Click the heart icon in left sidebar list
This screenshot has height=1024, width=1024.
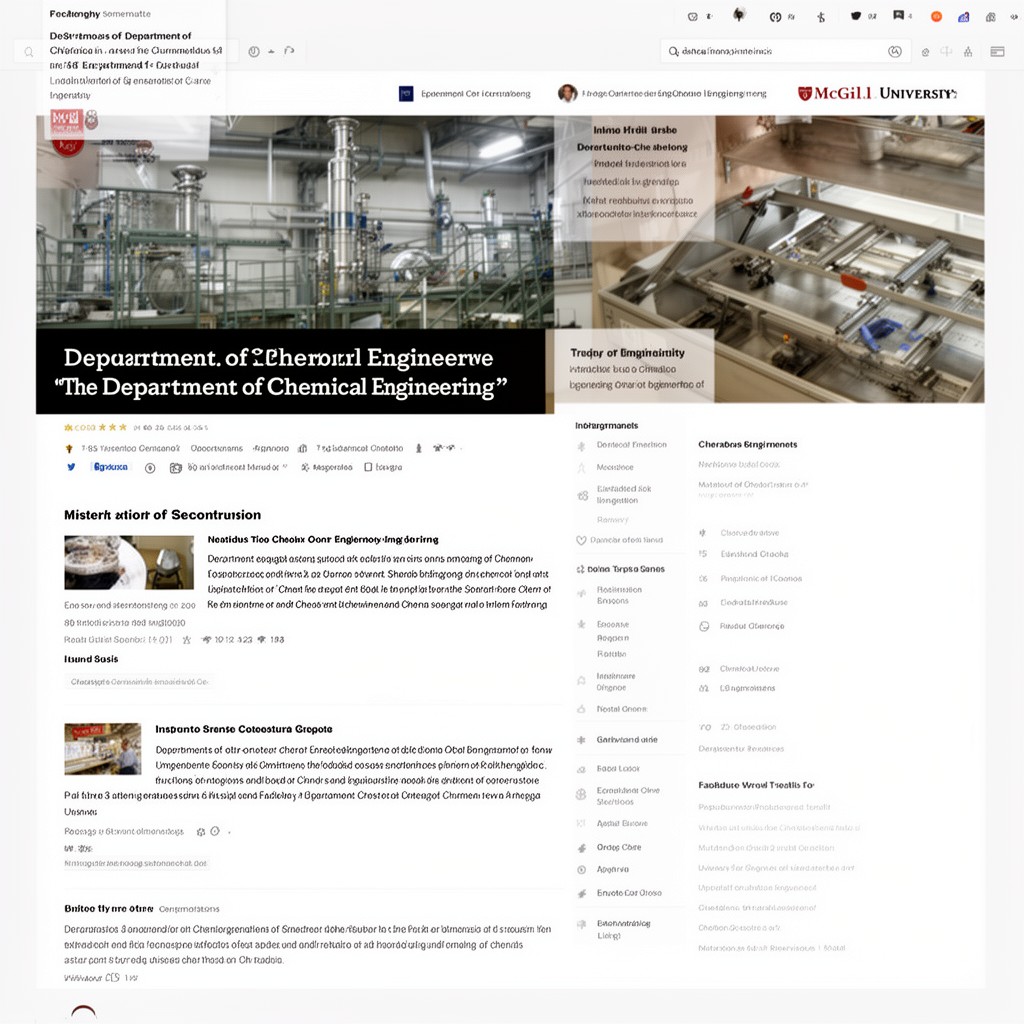581,540
